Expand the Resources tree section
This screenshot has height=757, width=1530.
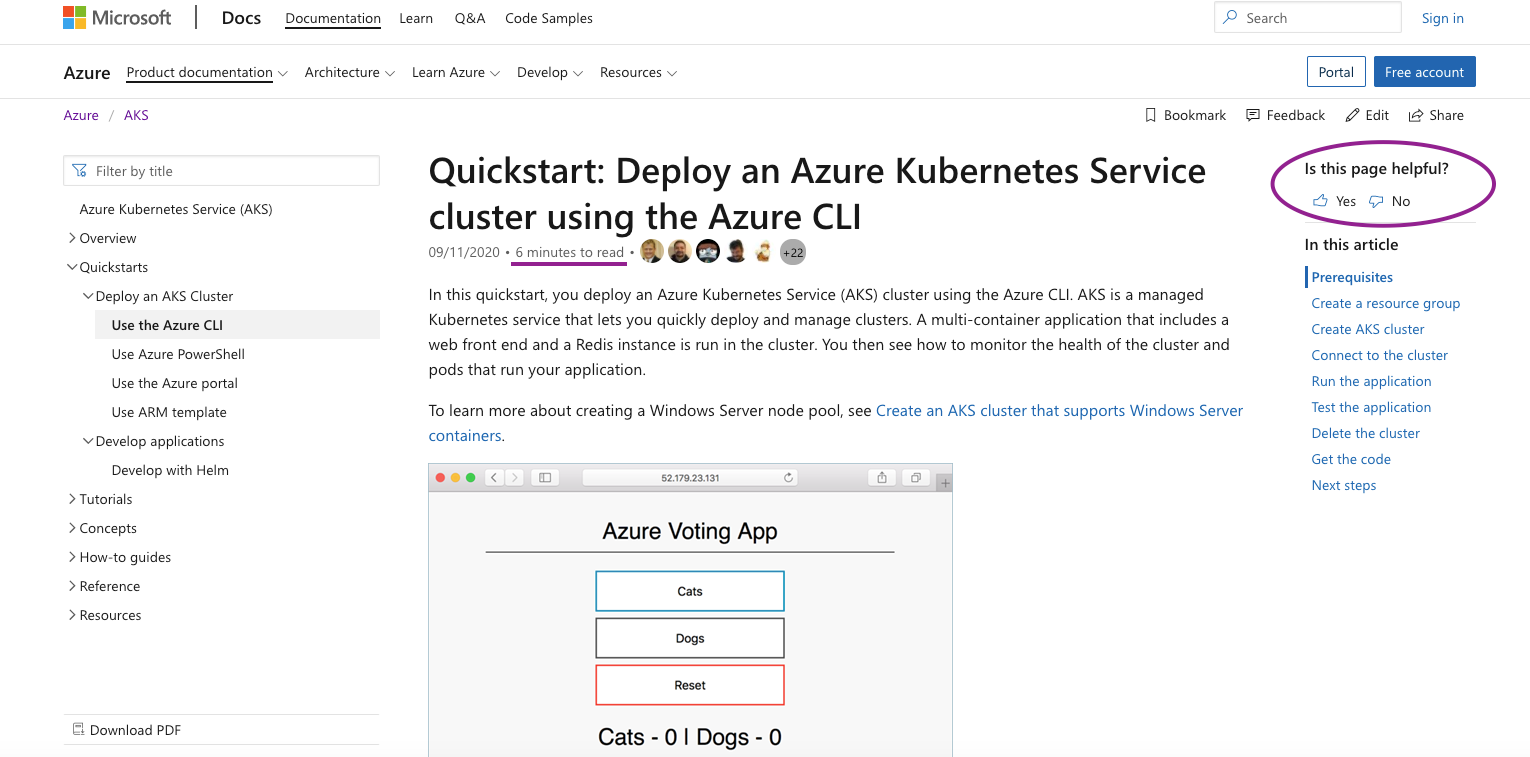click(x=72, y=615)
